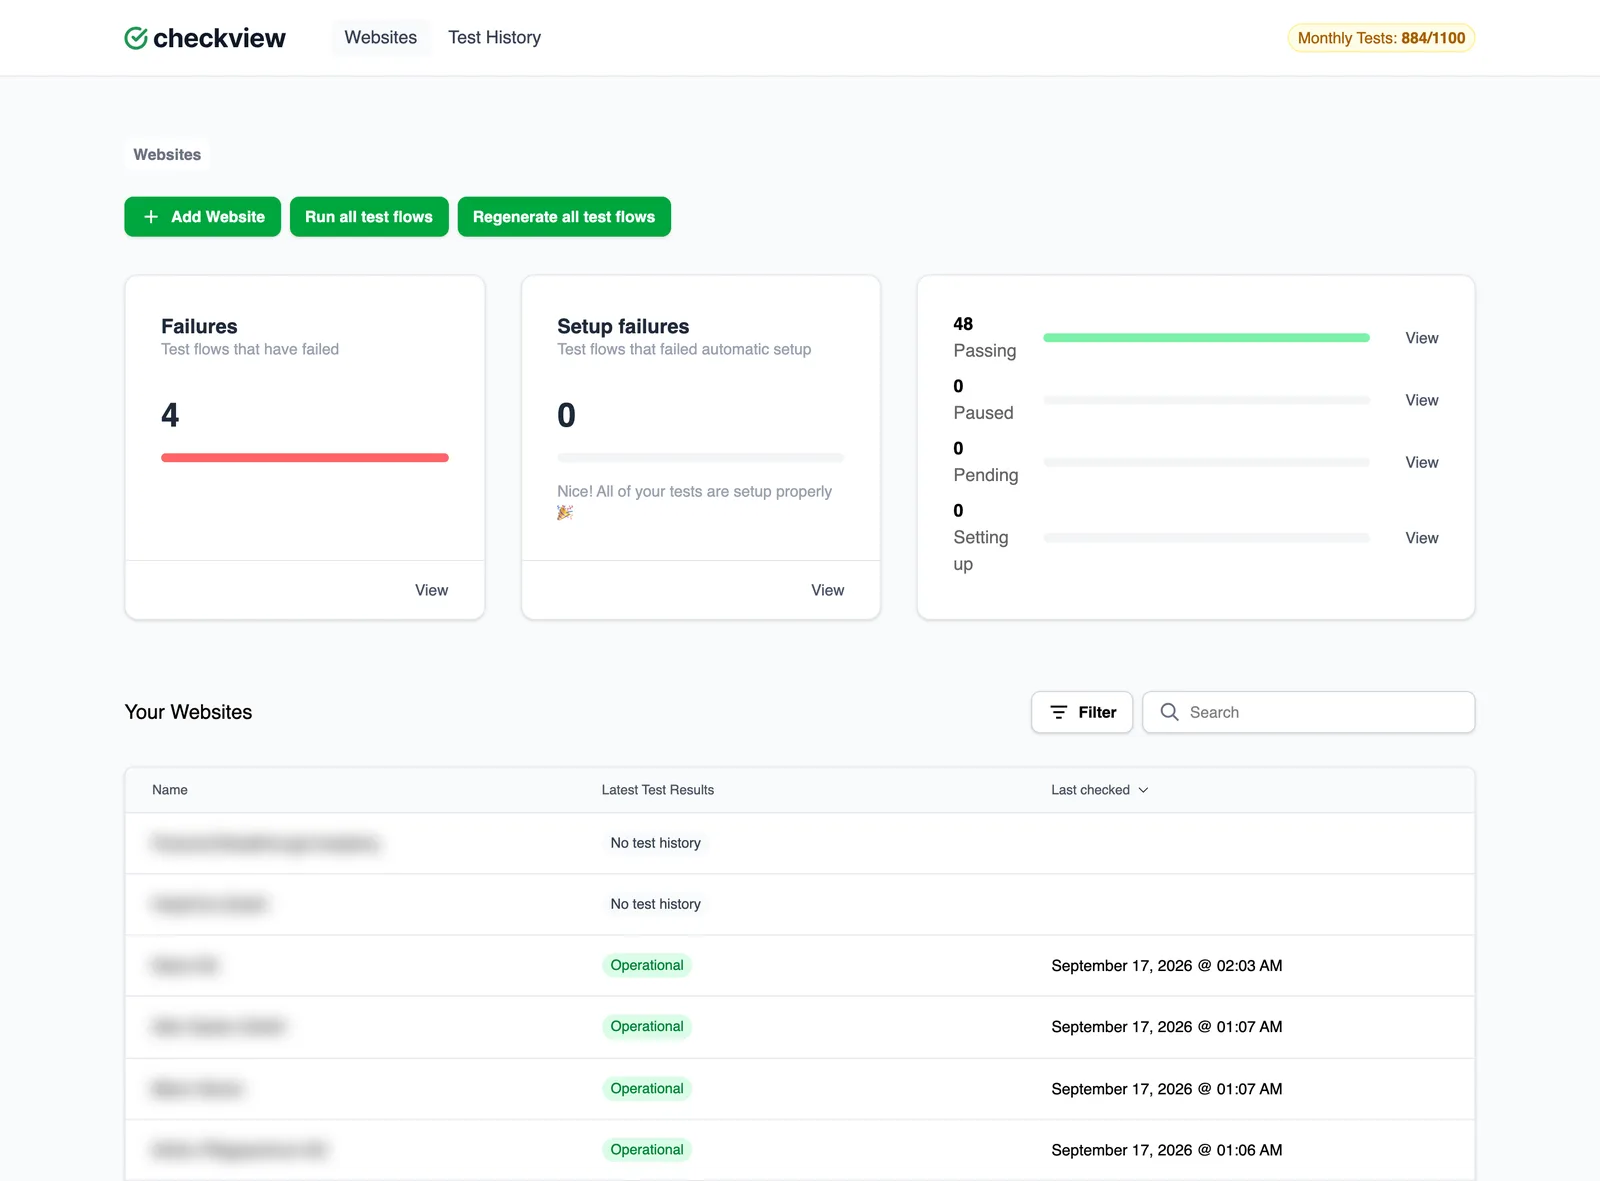Image resolution: width=1600 pixels, height=1181 pixels.
Task: Click the Monthly Tests 884/1100 badge
Action: pos(1381,38)
